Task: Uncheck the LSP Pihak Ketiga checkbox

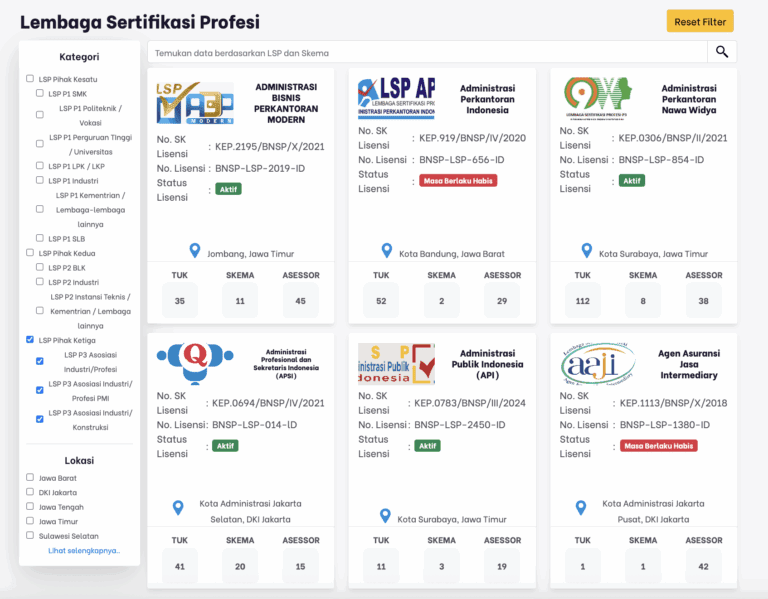Action: [x=30, y=340]
